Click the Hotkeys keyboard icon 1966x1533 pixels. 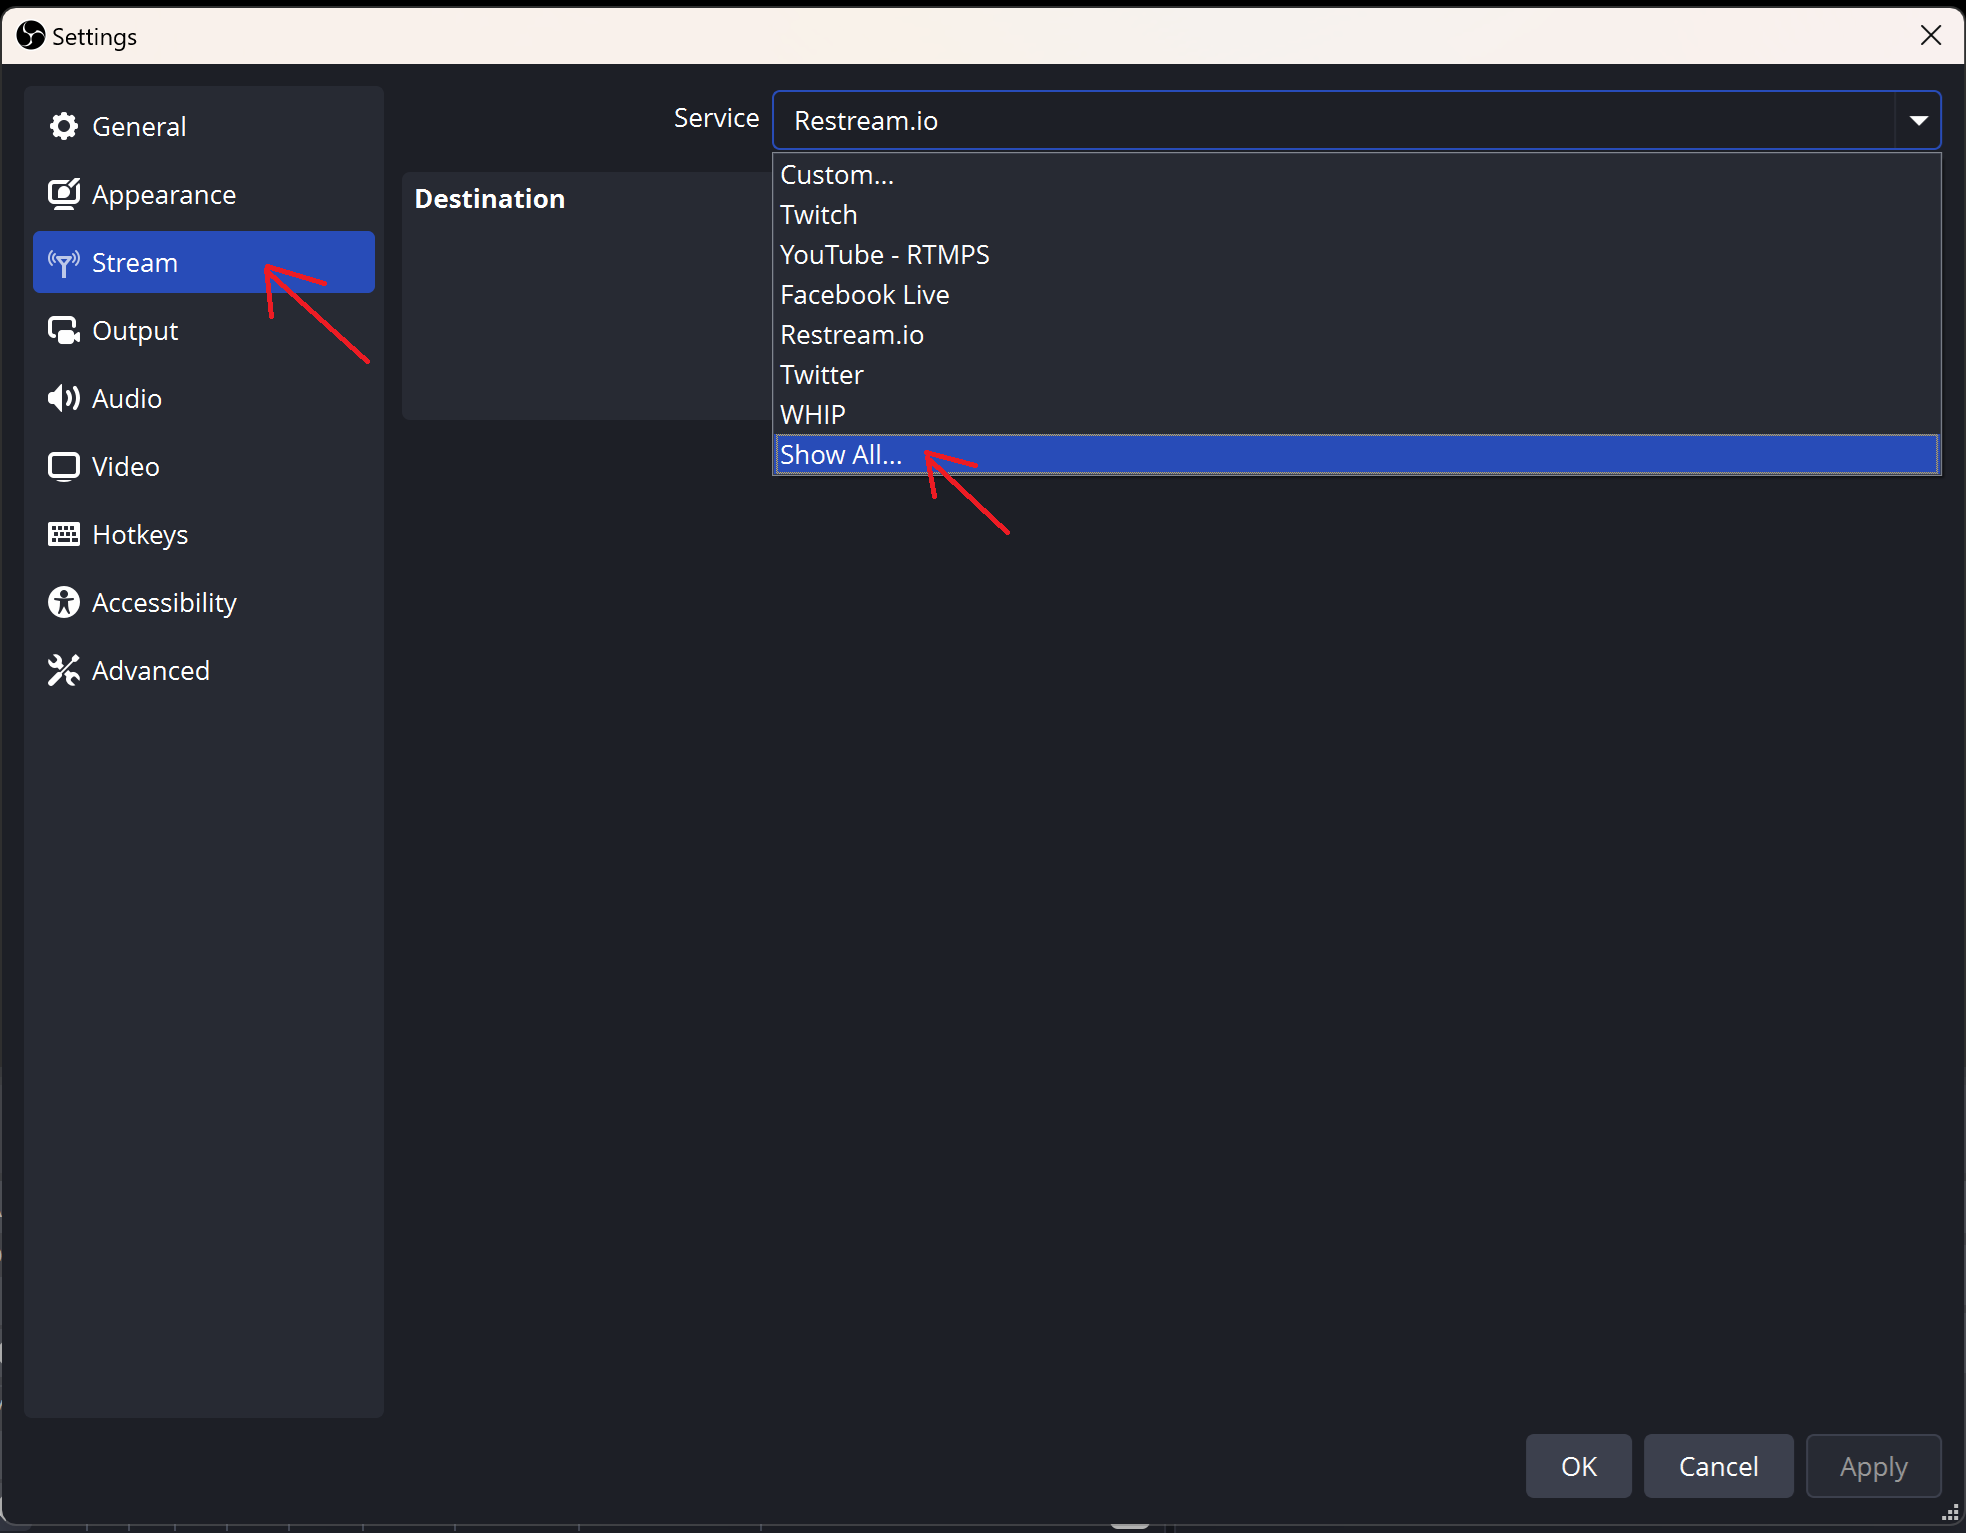(x=64, y=534)
